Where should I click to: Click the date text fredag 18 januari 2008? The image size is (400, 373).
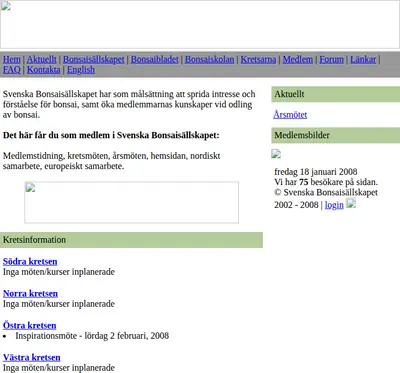(x=316, y=172)
